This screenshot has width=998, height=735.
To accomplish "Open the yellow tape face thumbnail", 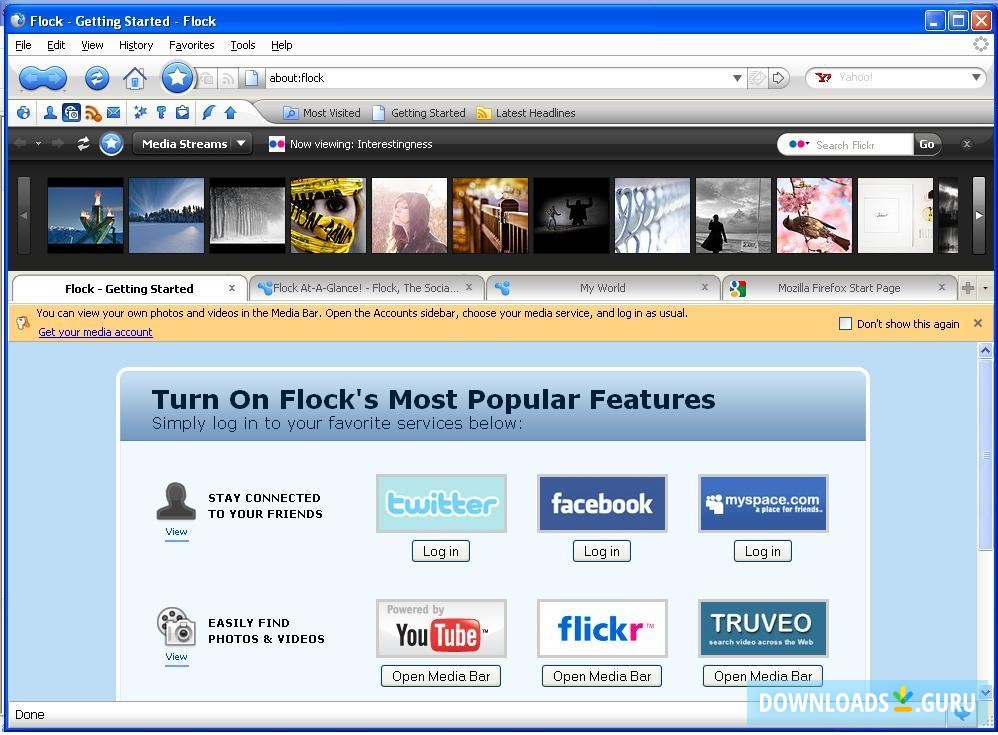I will click(328, 216).
